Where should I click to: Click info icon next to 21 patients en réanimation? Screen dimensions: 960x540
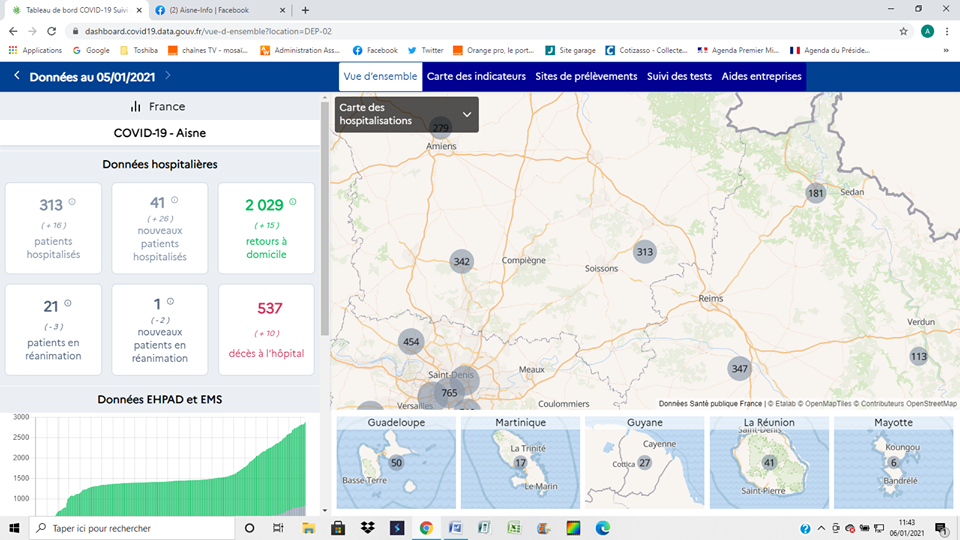tap(68, 303)
